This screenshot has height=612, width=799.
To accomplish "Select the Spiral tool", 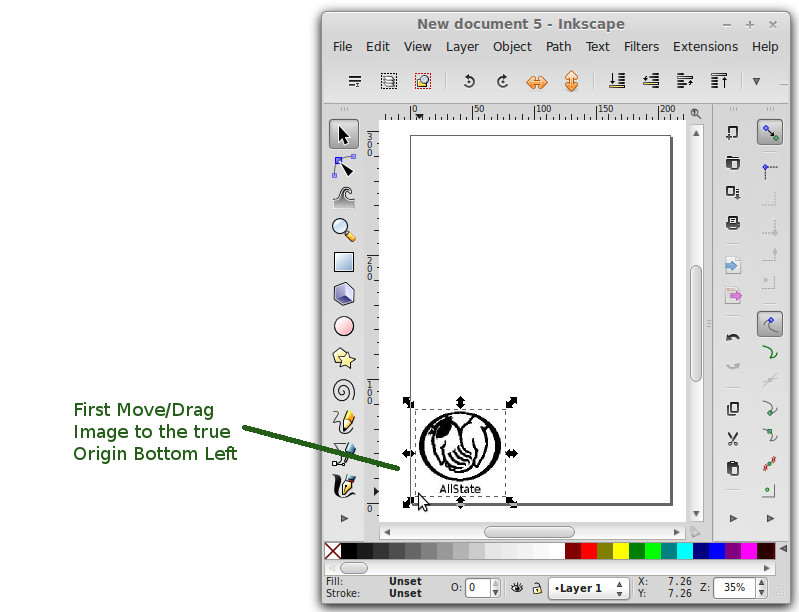I will [x=344, y=391].
